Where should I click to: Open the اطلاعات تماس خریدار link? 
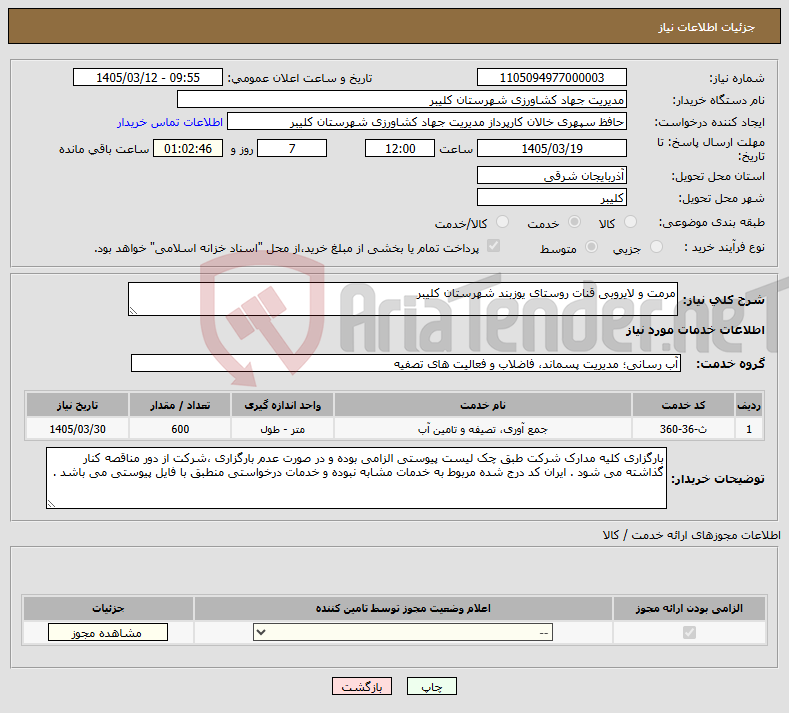(170, 122)
